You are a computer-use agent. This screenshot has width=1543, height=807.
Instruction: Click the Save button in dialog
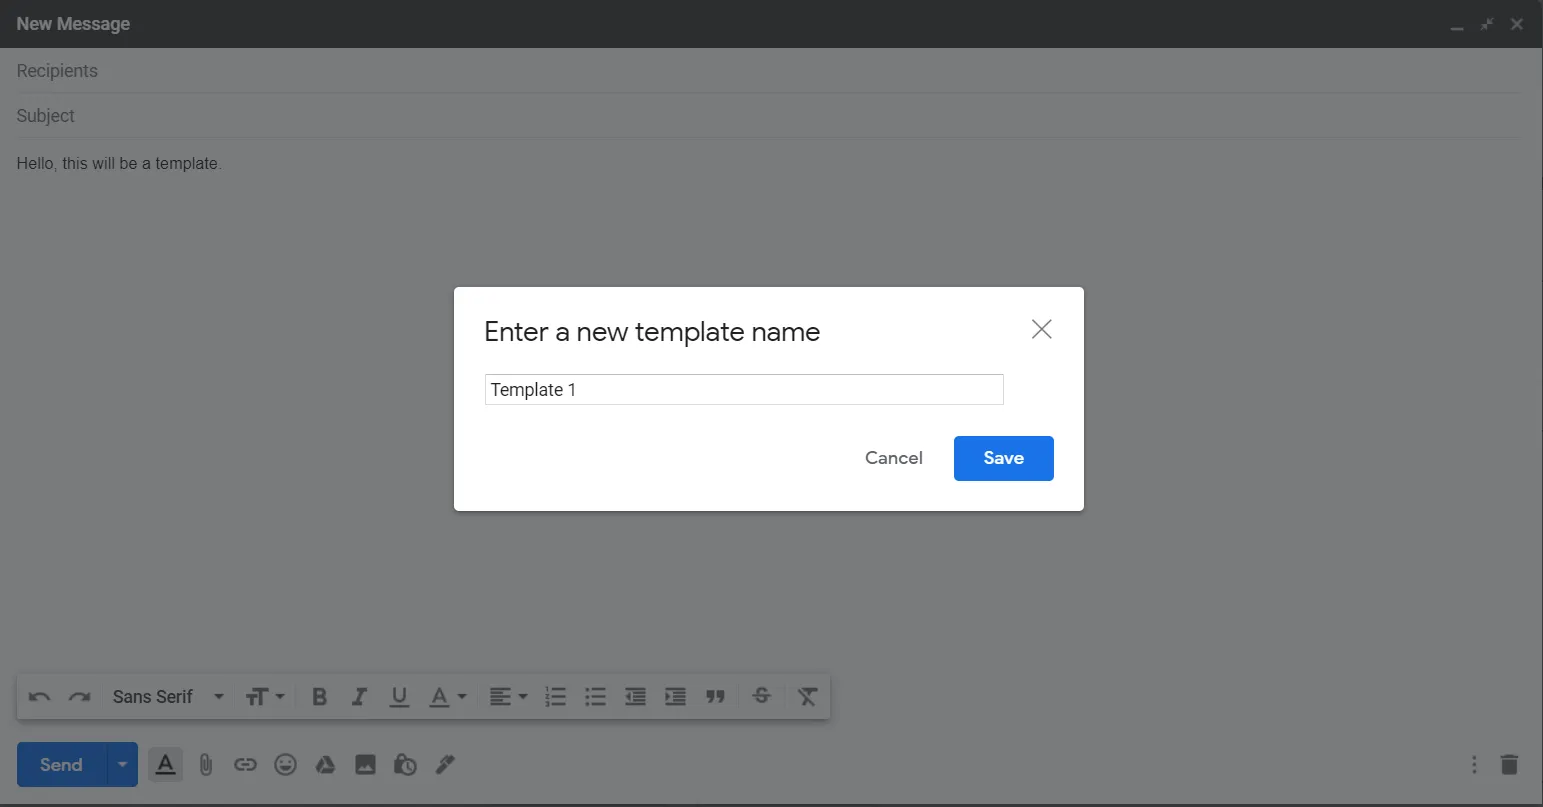(1003, 458)
